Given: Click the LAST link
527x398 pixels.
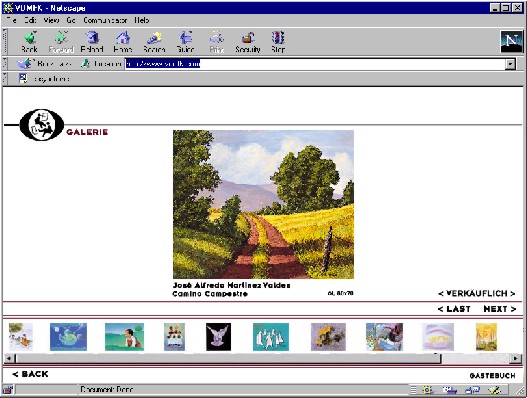Looking at the screenshot, I should tap(454, 309).
